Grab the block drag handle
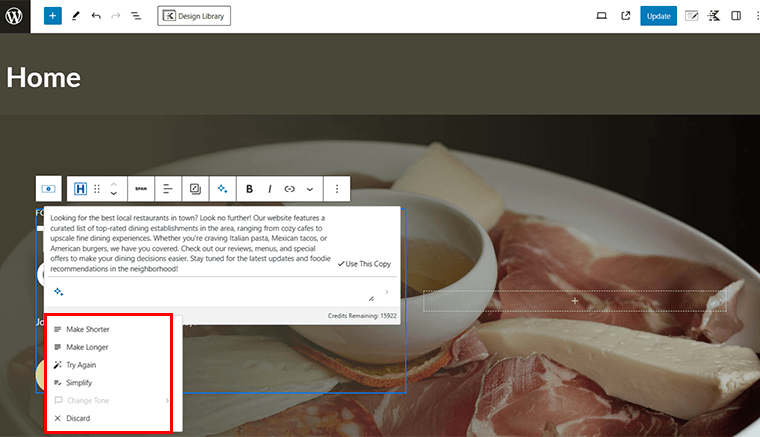This screenshot has height=437, width=760. click(x=97, y=188)
